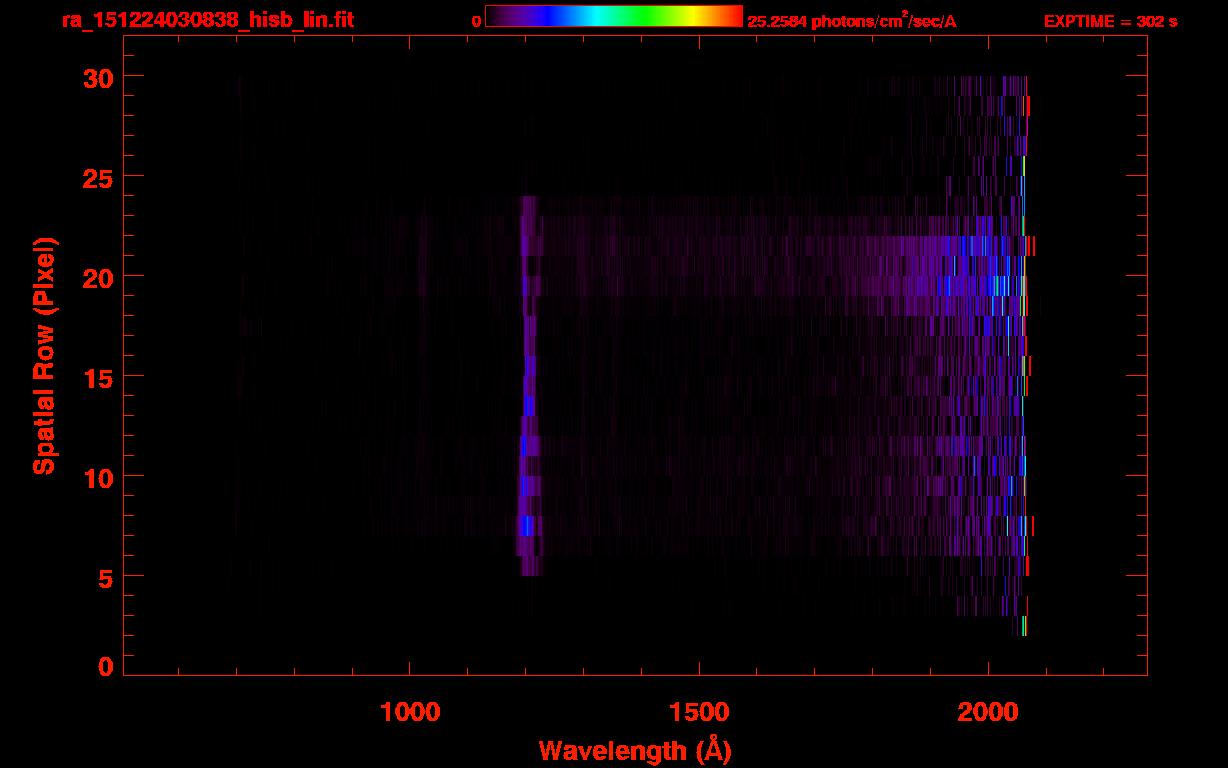The height and width of the screenshot is (768, 1228).
Task: Click the EXPTIME = 302 s text
Action: coord(1110,21)
